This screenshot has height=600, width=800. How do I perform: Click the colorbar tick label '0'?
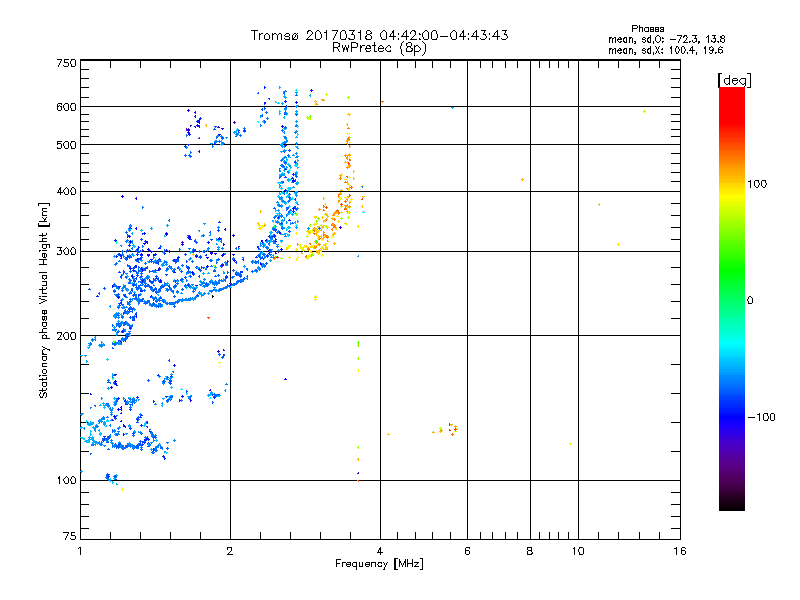(749, 301)
